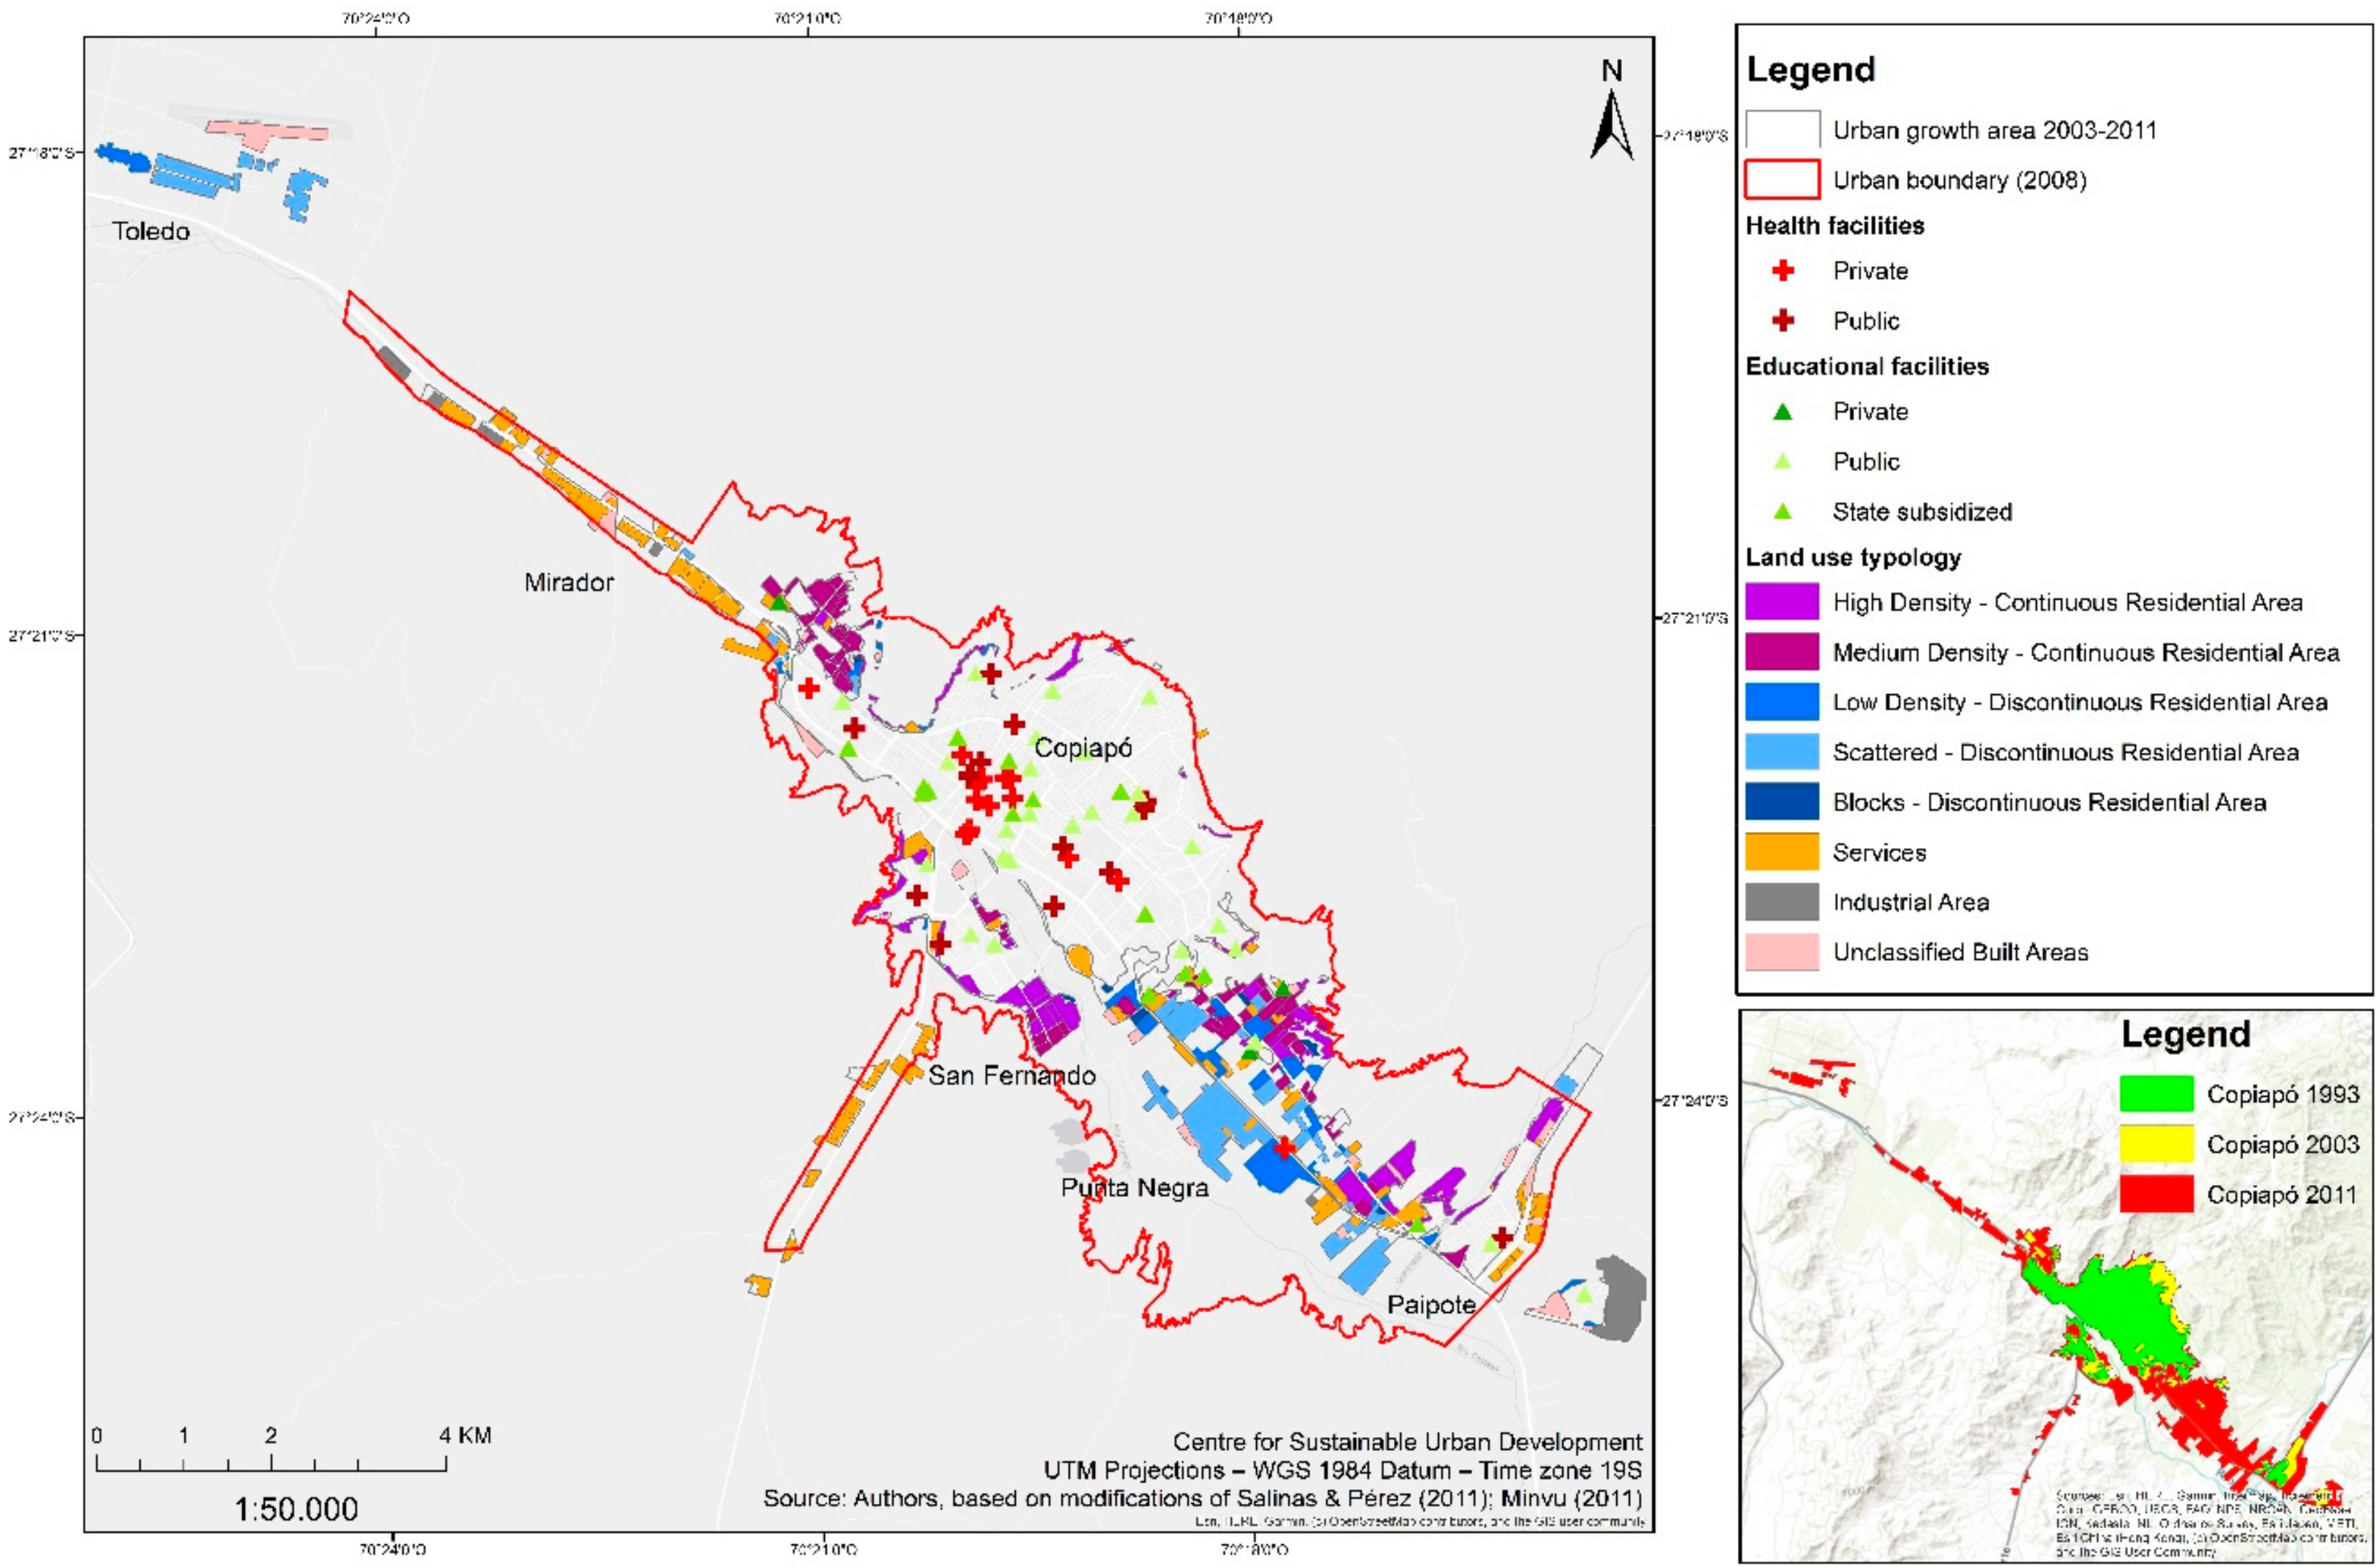2380x1567 pixels.
Task: Click the 1:50.000 scale text
Action: point(296,1509)
